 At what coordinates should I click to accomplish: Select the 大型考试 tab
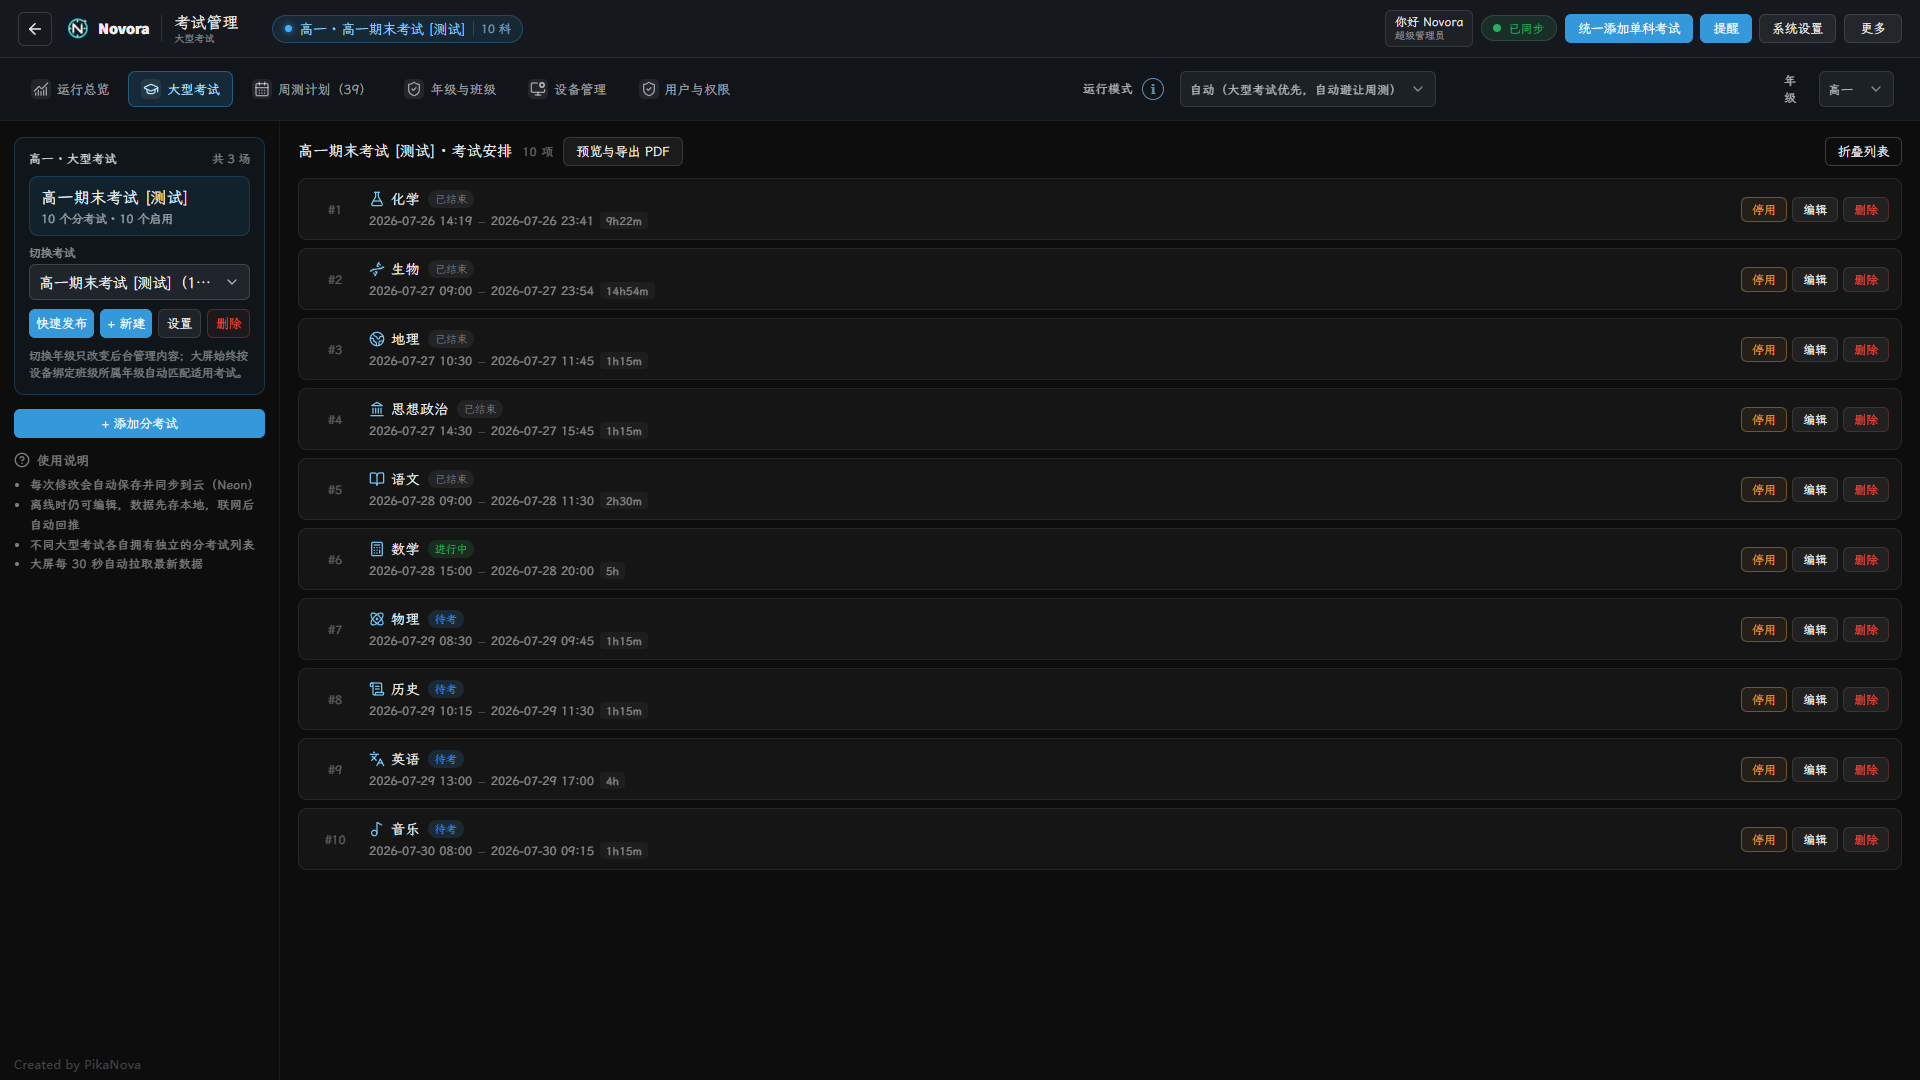click(180, 89)
